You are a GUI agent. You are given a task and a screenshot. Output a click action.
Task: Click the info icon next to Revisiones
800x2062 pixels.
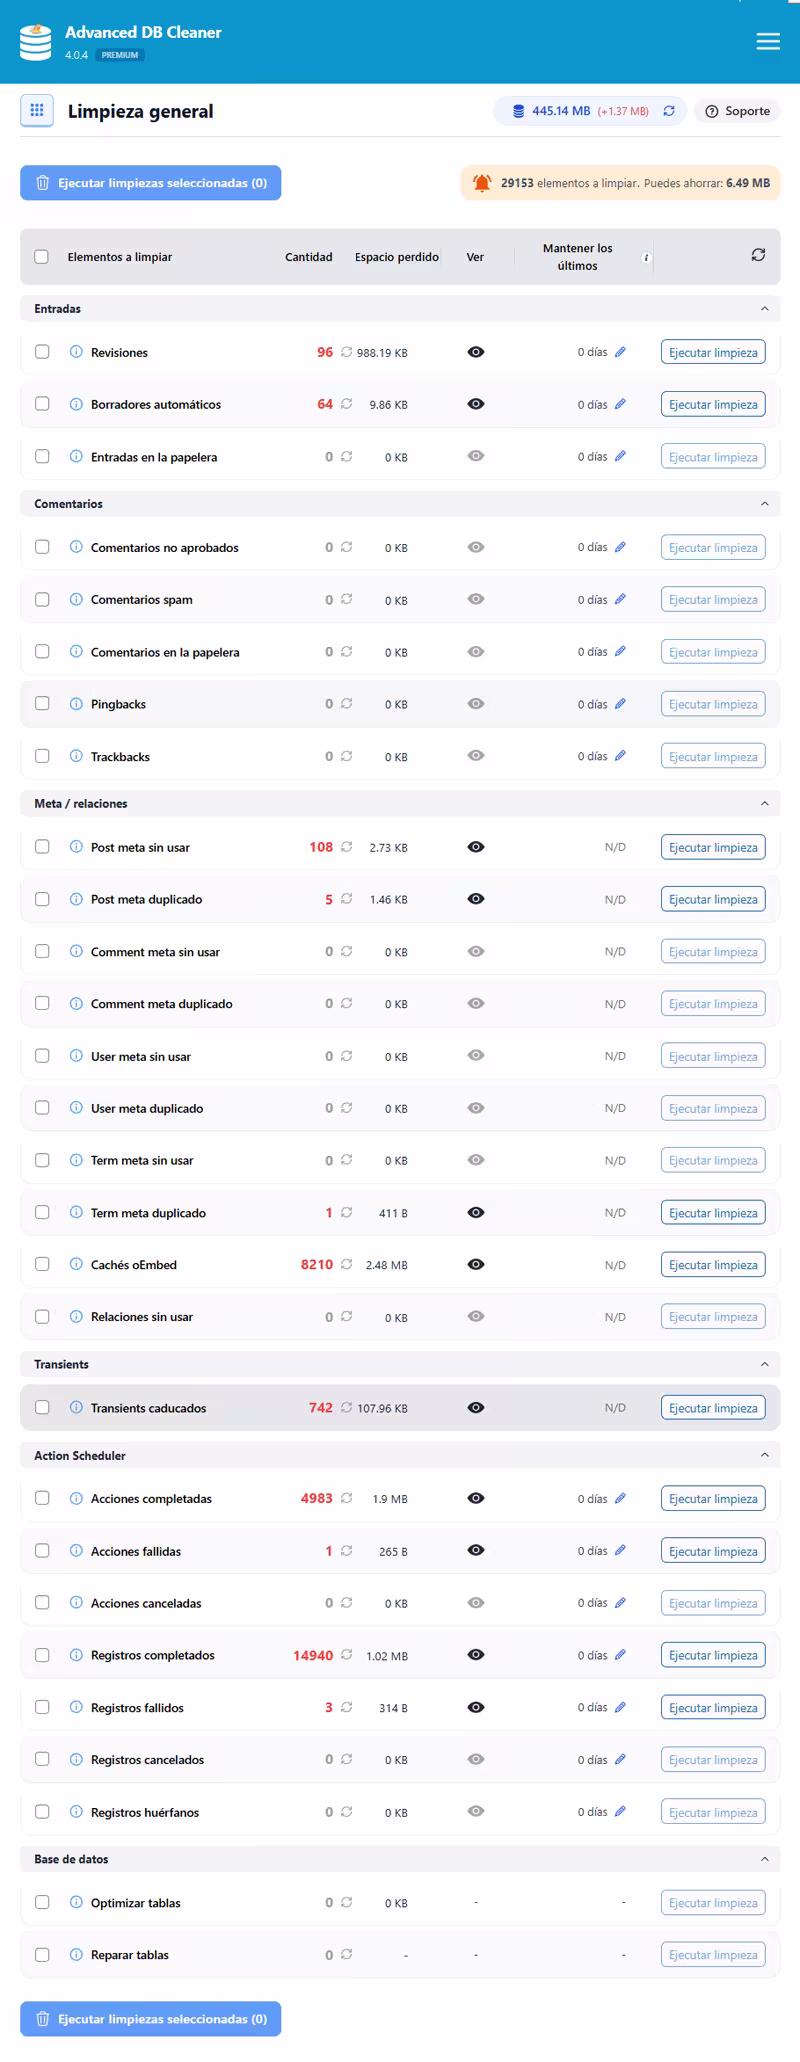(75, 352)
